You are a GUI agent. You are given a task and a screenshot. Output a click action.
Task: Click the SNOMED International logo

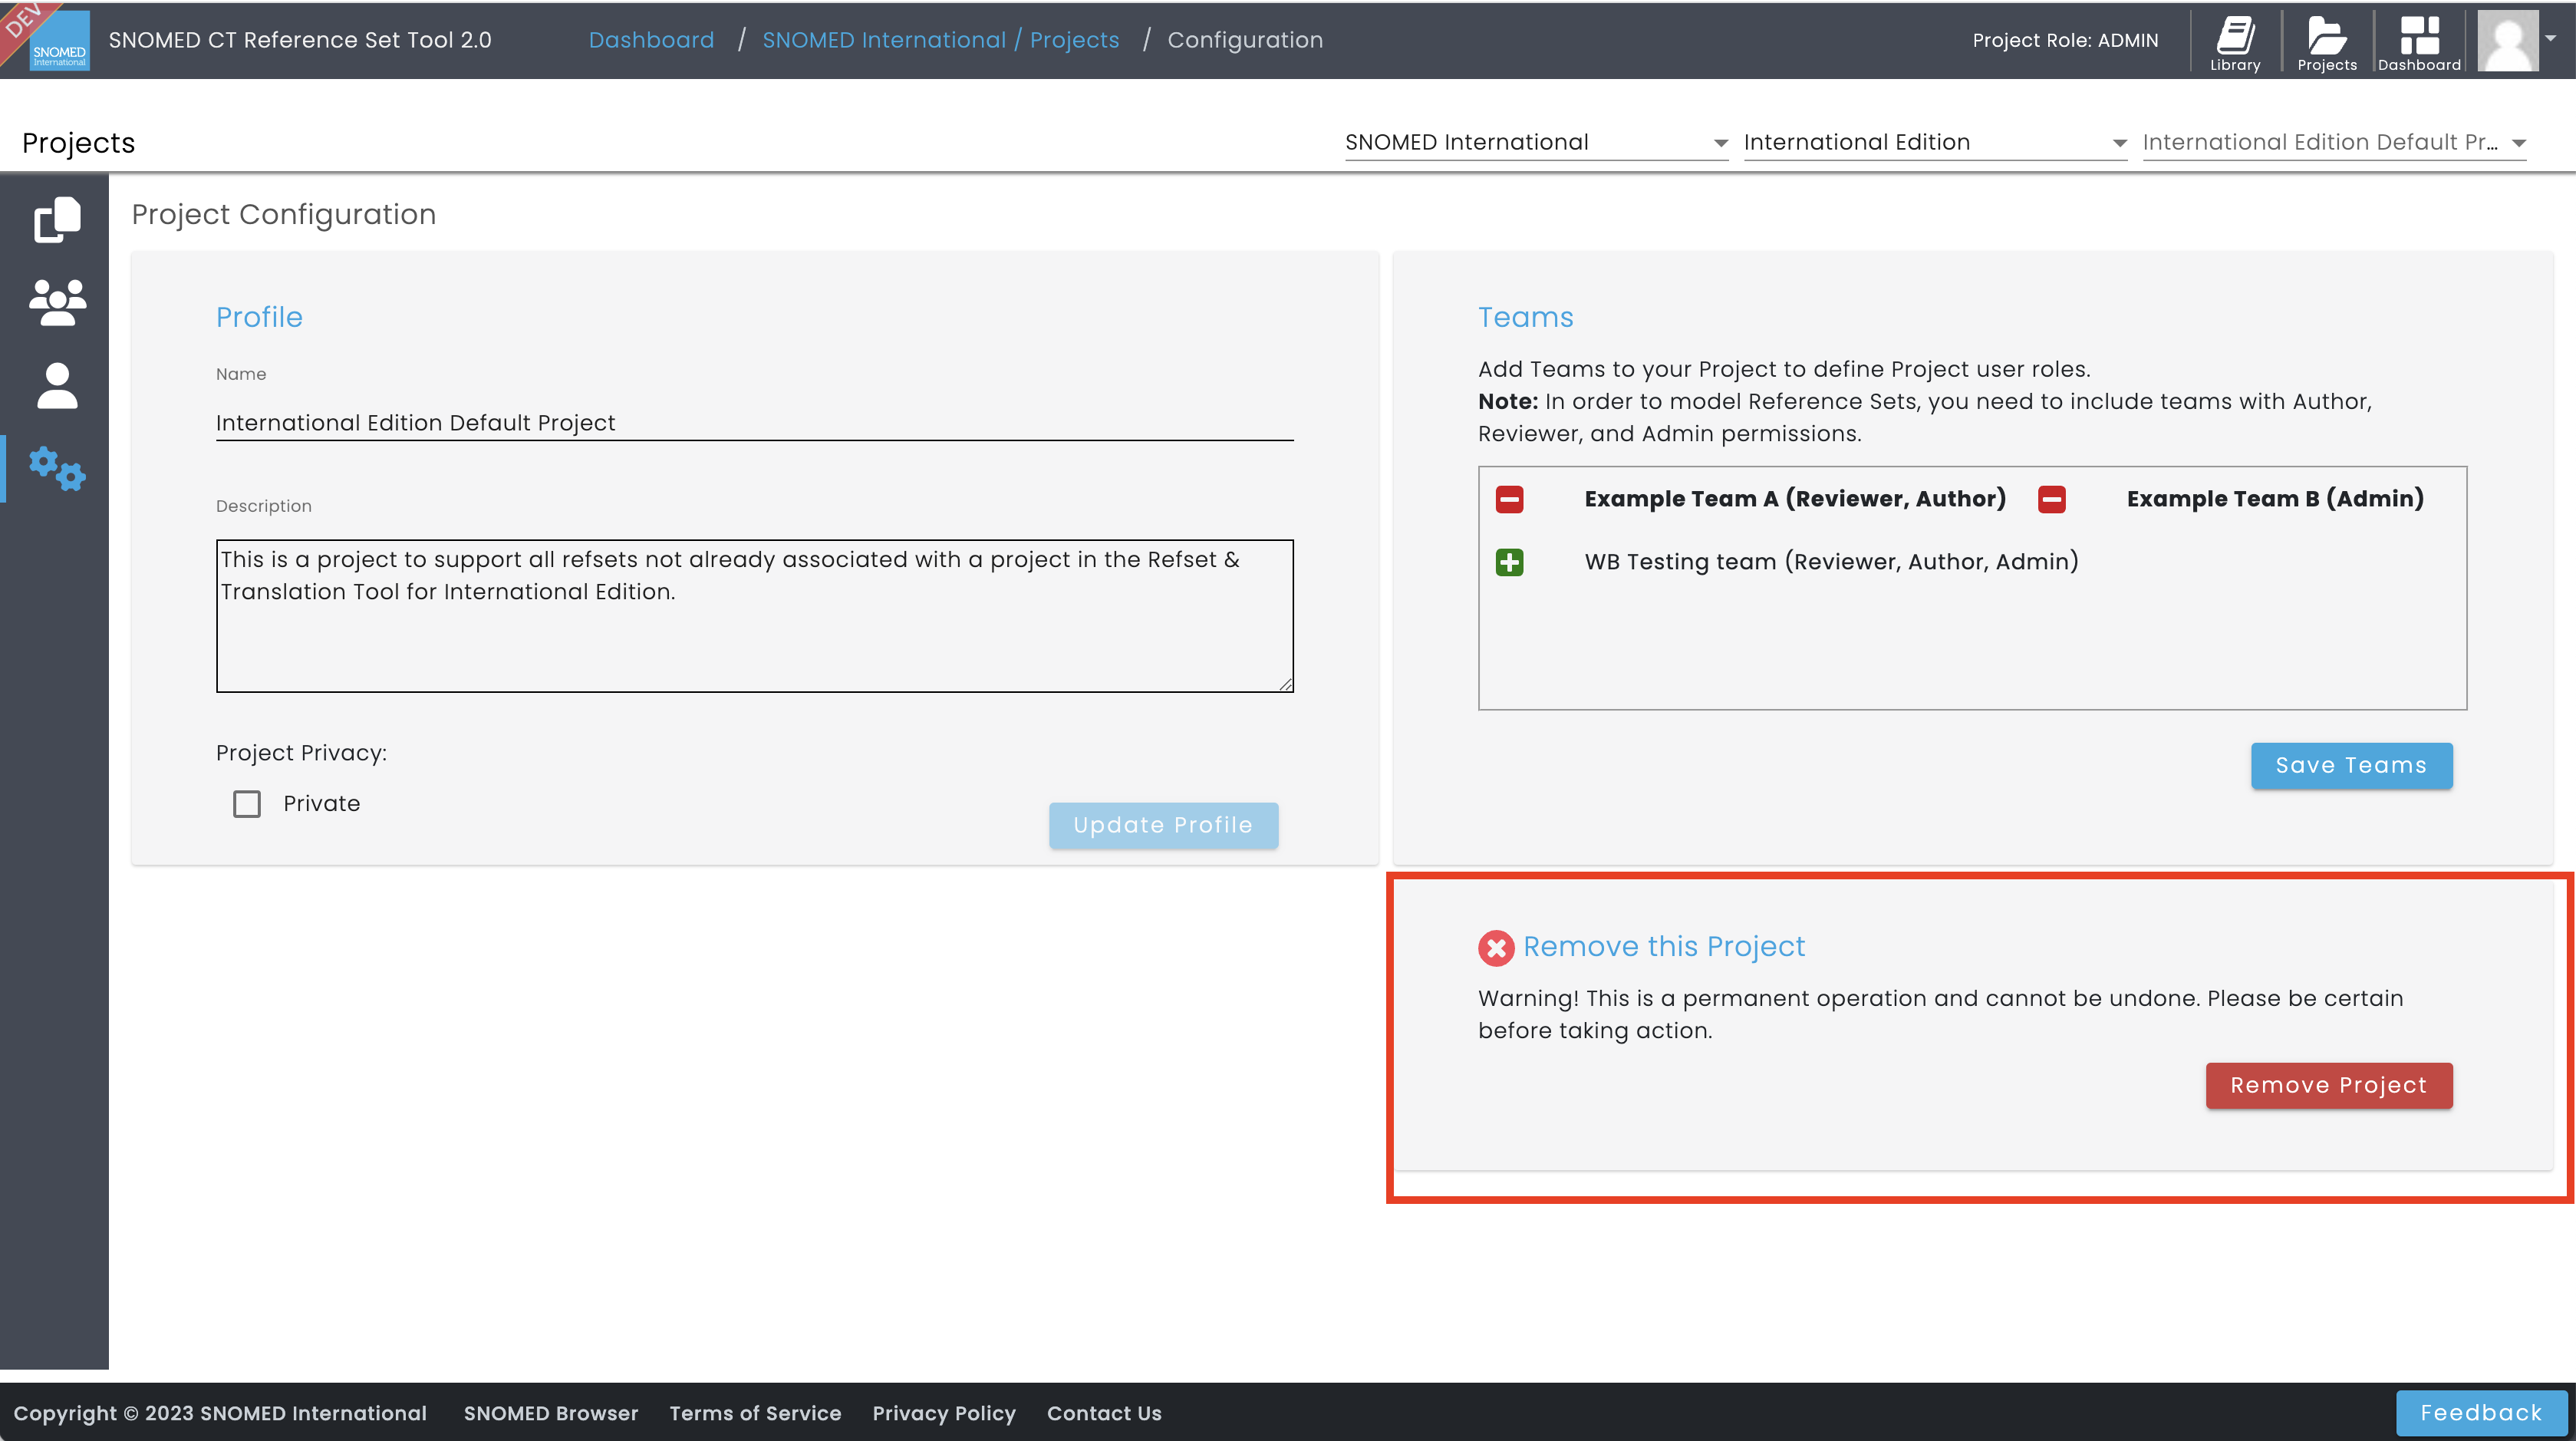click(x=59, y=41)
